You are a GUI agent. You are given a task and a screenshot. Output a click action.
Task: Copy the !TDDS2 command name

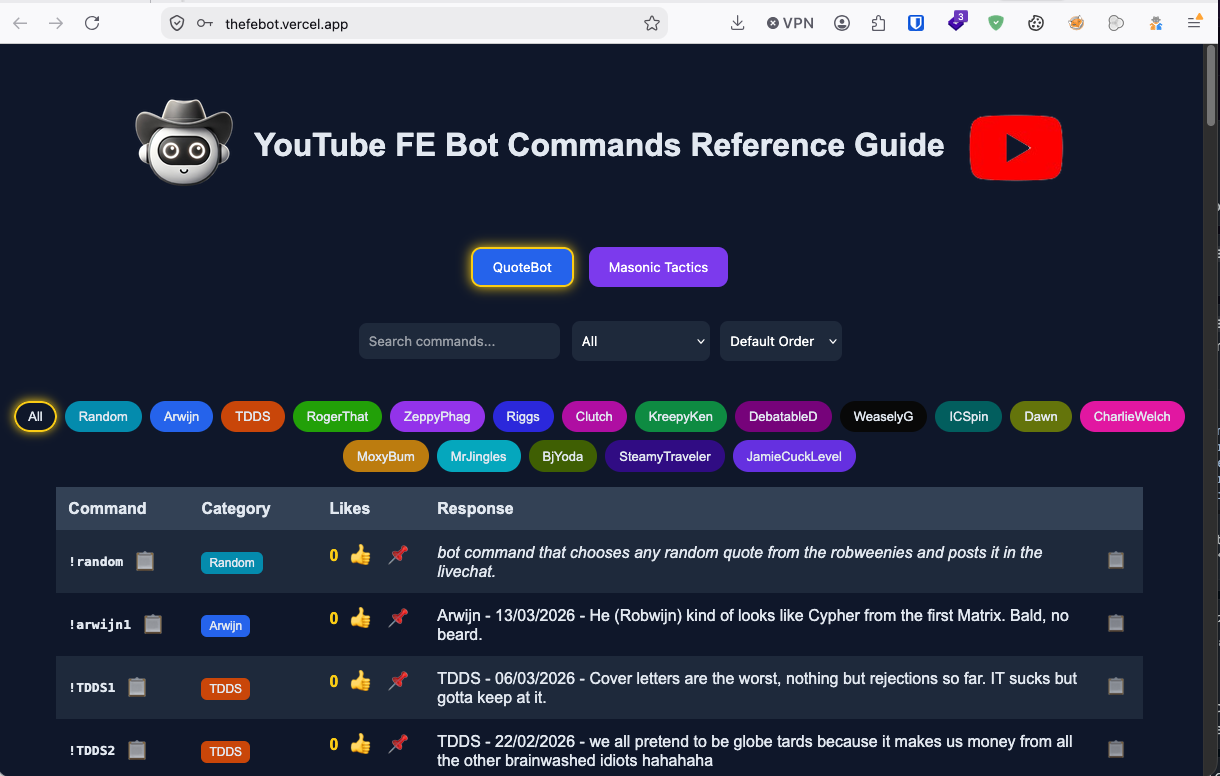click(137, 750)
